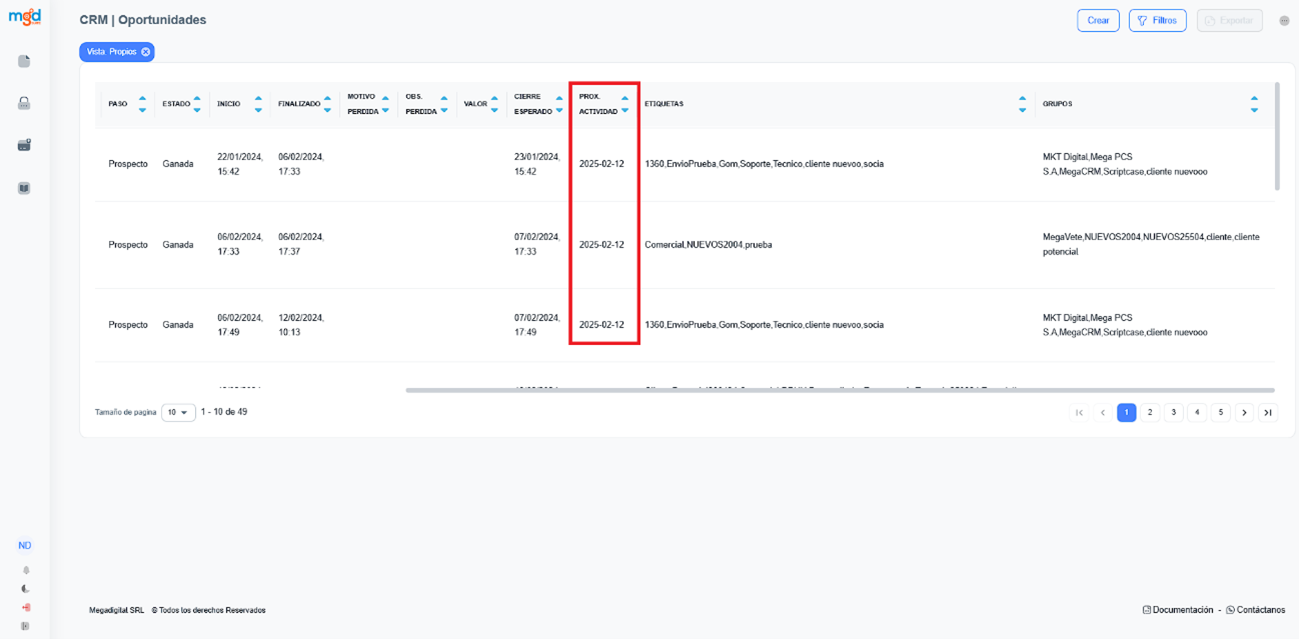Open the Filtros button
Image resolution: width=1299 pixels, height=639 pixels.
[1157, 20]
